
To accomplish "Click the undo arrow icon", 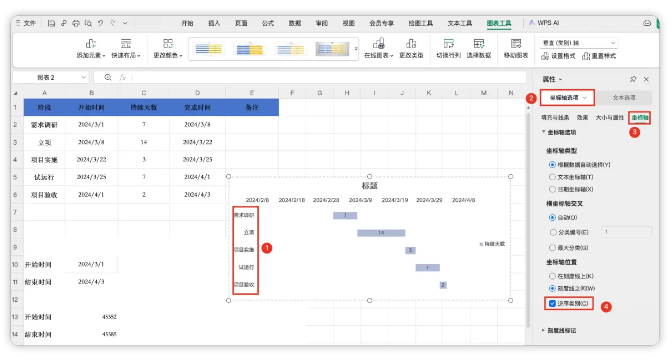I will [x=101, y=23].
